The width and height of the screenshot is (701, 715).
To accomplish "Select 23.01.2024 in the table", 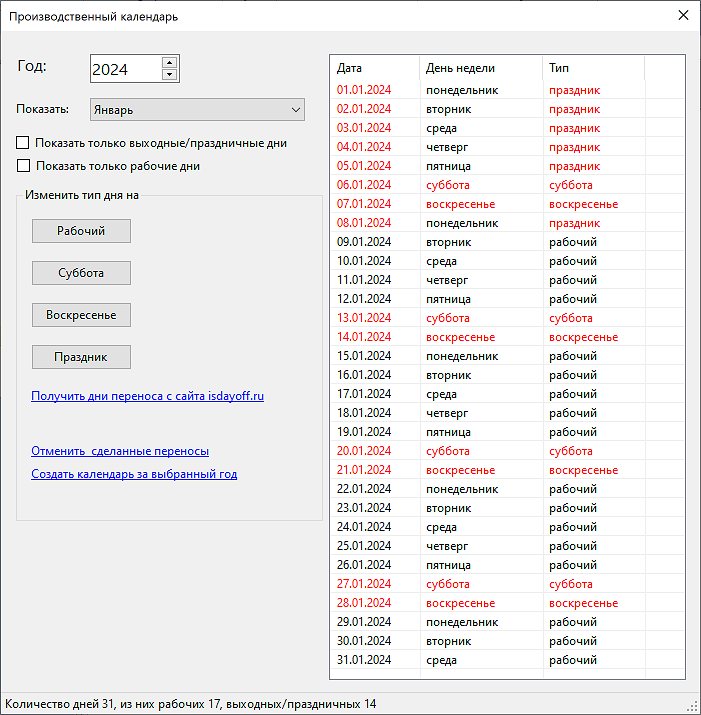I will pos(507,508).
